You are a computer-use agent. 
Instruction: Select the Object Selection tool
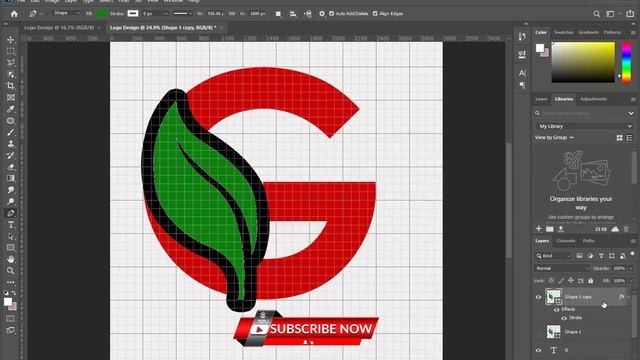[11, 74]
